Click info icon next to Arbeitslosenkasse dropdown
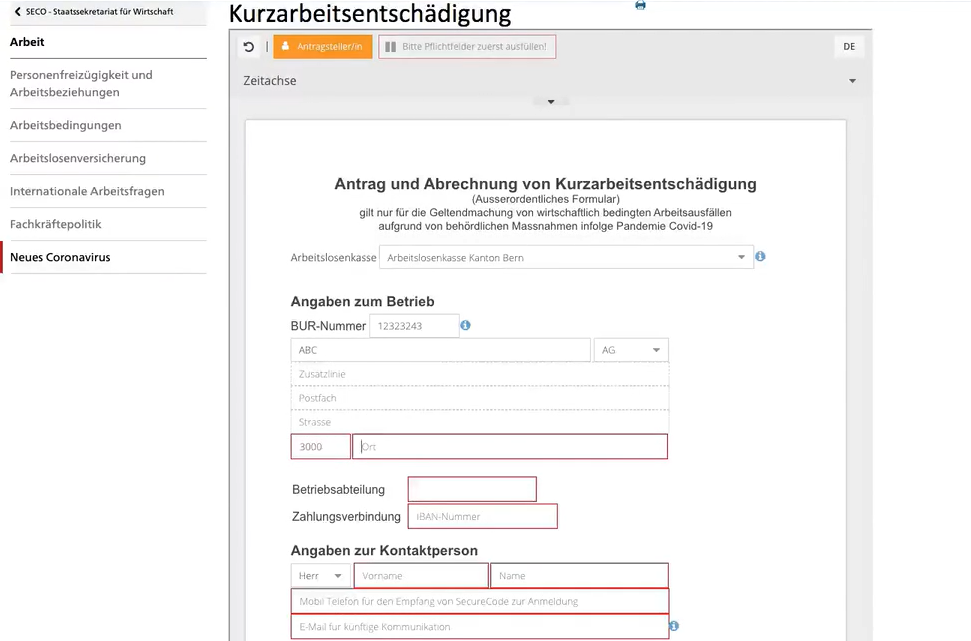Image resolution: width=971 pixels, height=641 pixels. click(760, 257)
